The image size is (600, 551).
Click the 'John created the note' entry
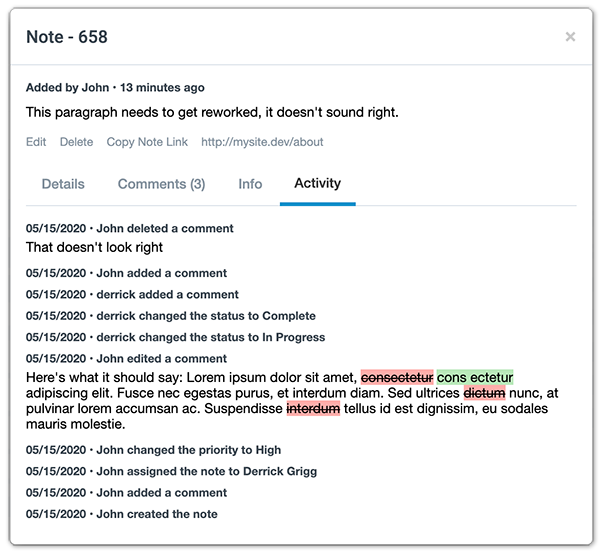pos(122,514)
